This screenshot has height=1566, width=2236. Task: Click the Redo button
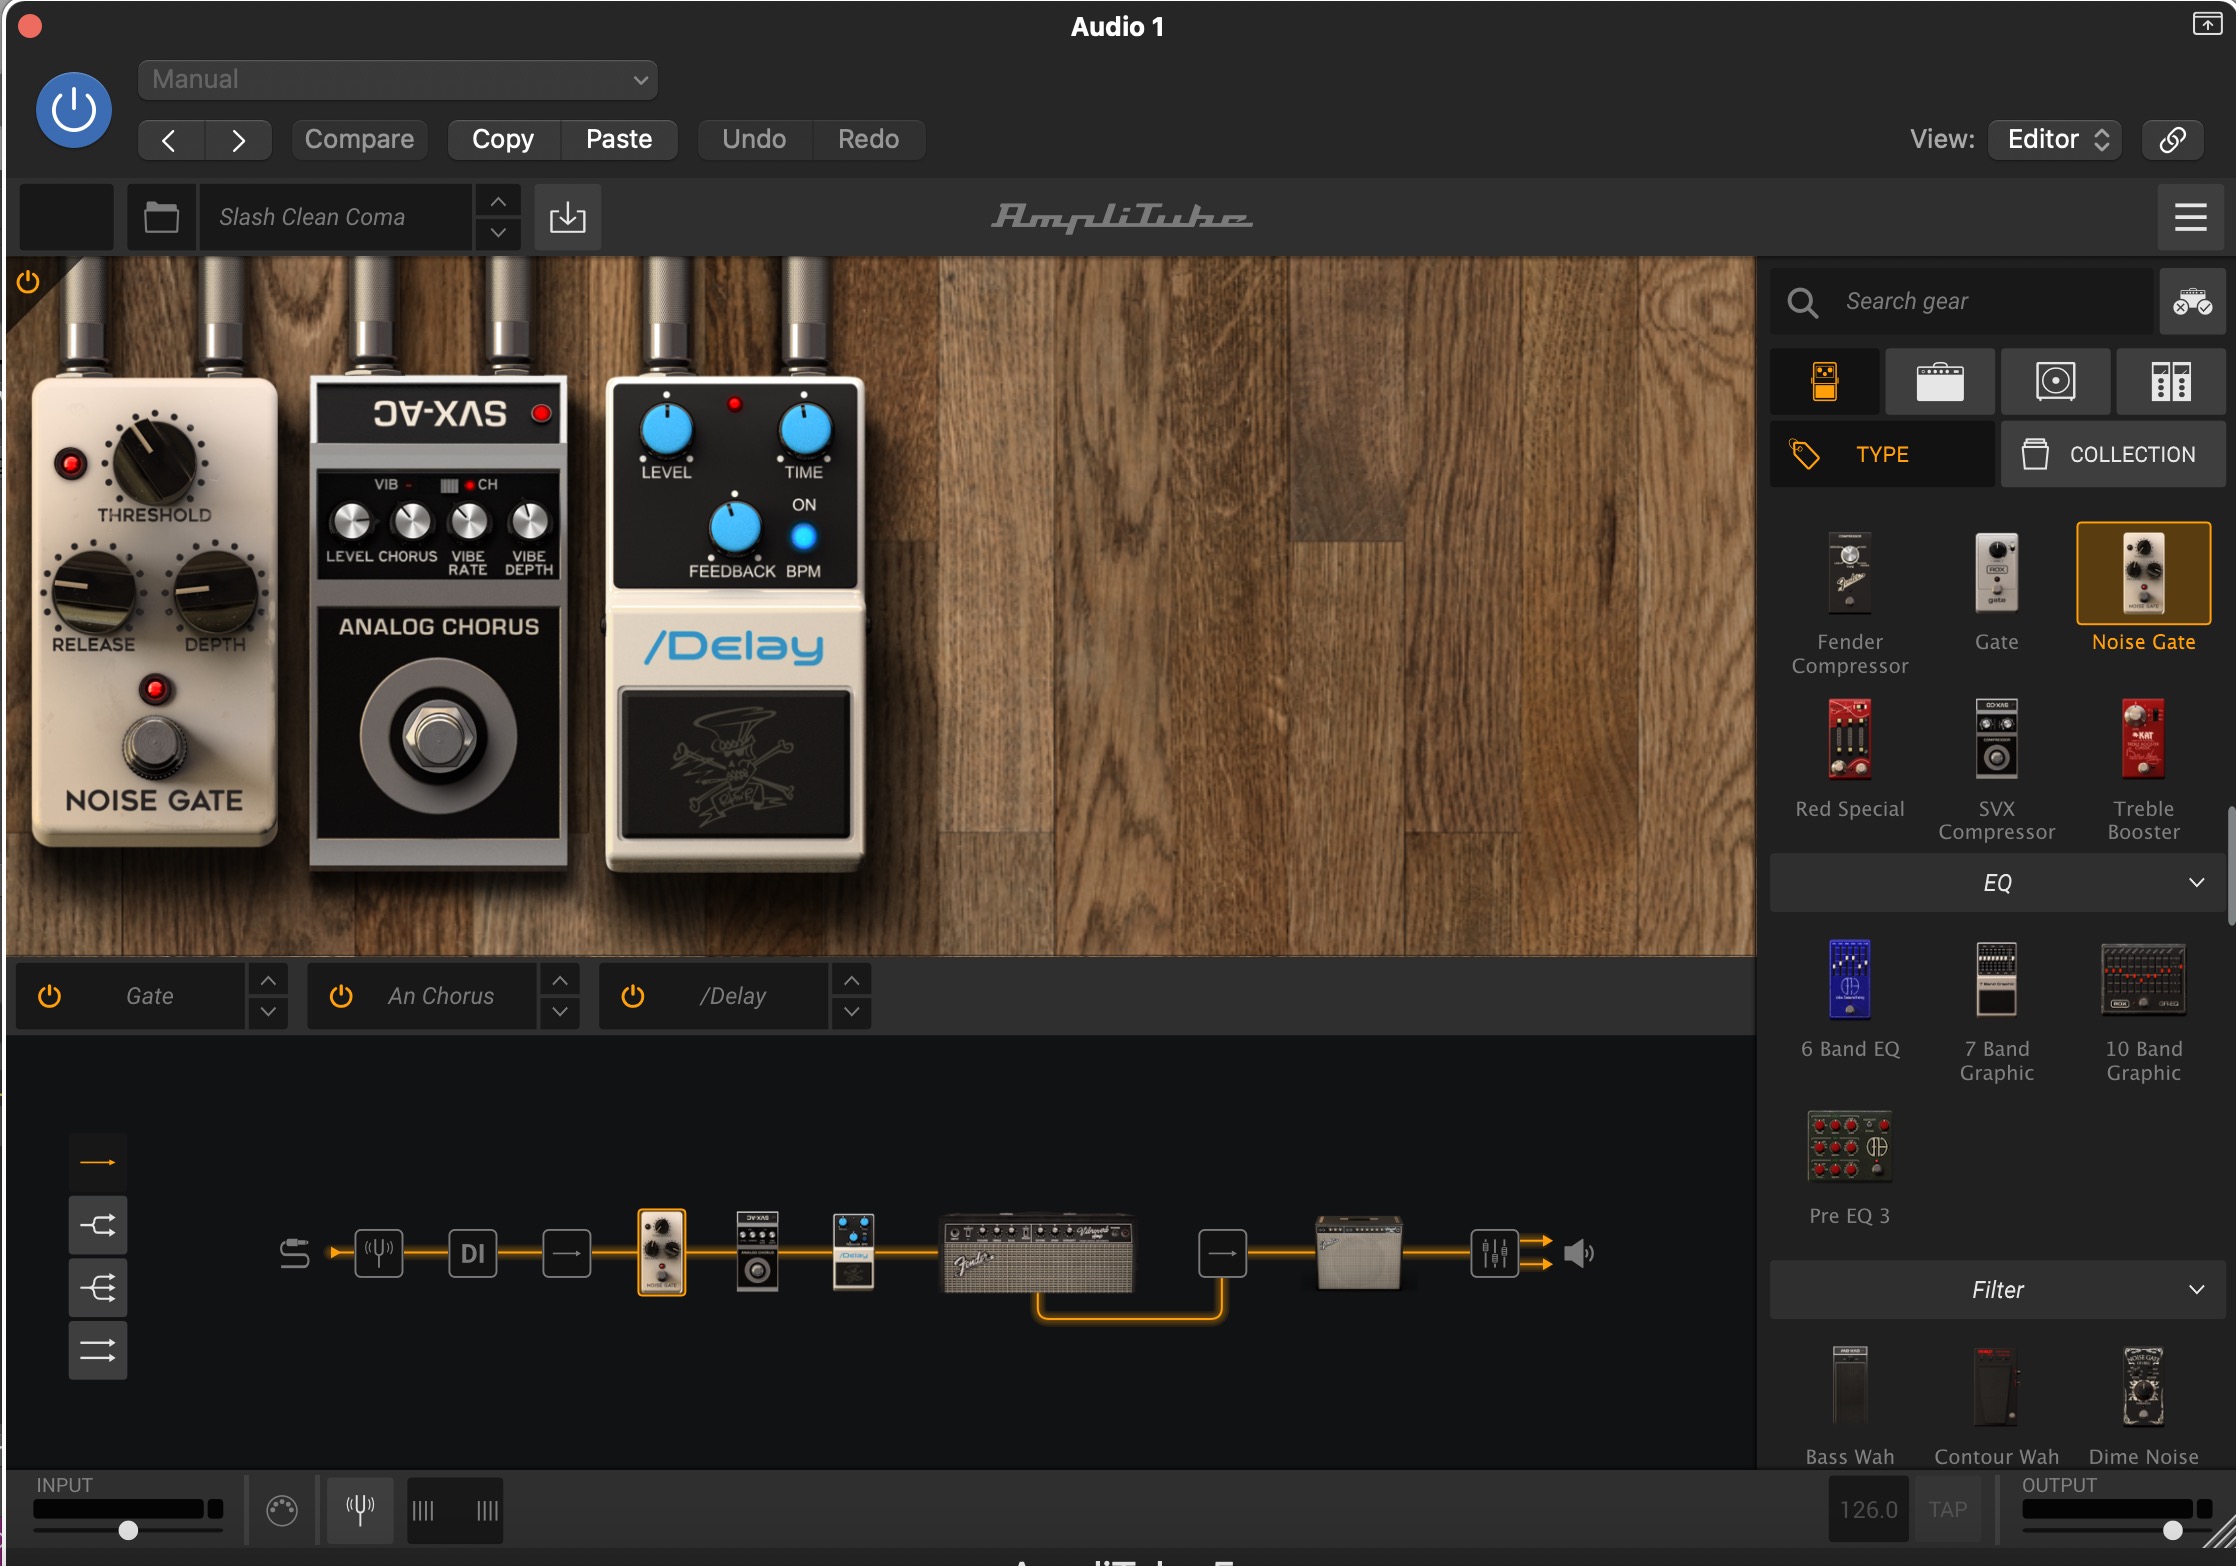point(868,139)
